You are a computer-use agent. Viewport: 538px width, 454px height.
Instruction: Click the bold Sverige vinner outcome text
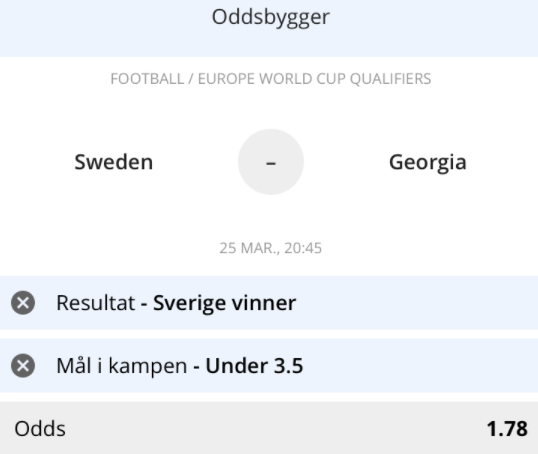click(x=224, y=303)
